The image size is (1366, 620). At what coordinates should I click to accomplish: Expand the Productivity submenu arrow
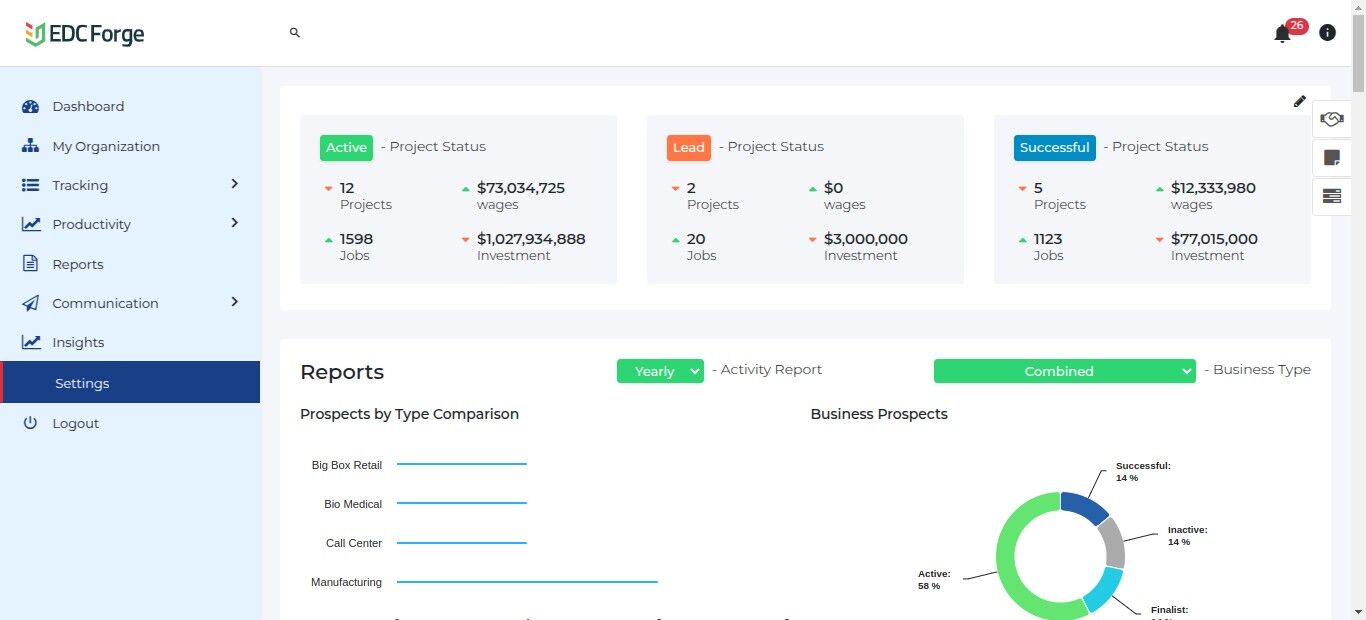pyautogui.click(x=235, y=223)
